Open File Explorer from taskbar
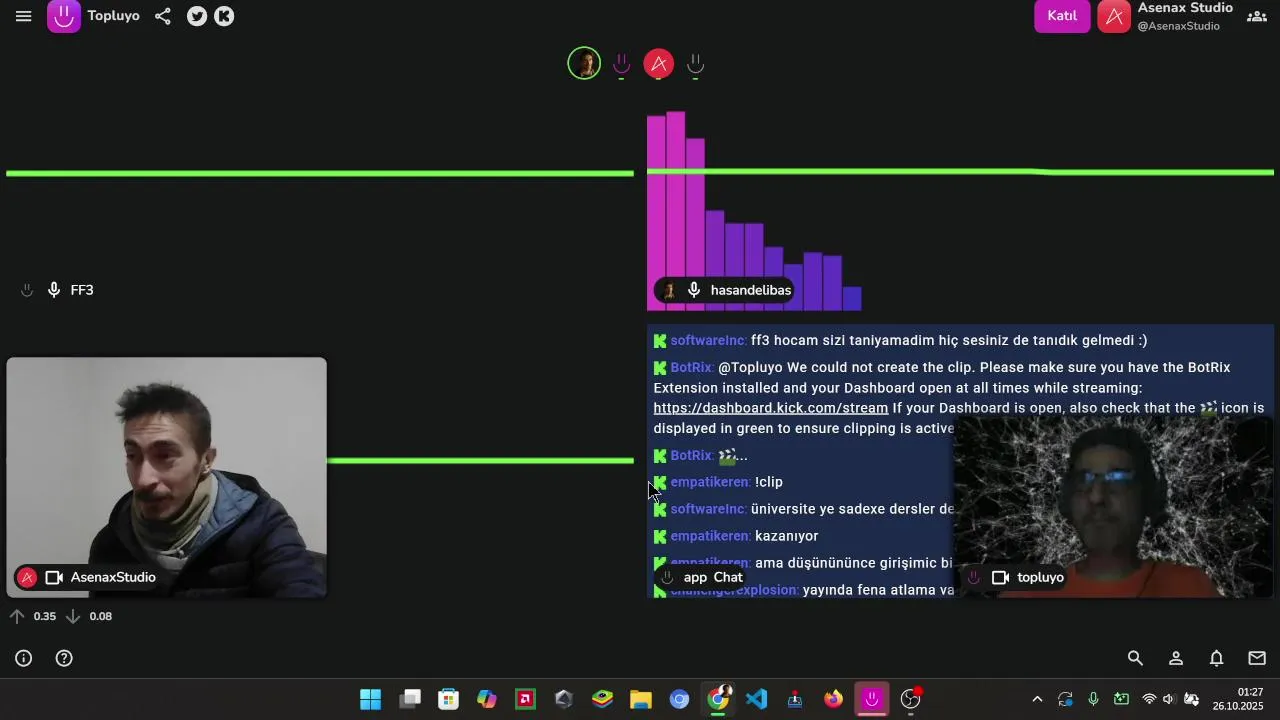The width and height of the screenshot is (1280, 720). coord(641,699)
